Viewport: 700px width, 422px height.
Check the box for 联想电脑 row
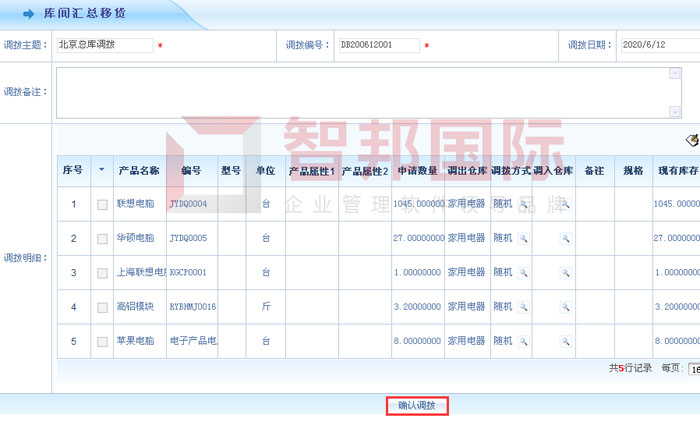coord(102,205)
